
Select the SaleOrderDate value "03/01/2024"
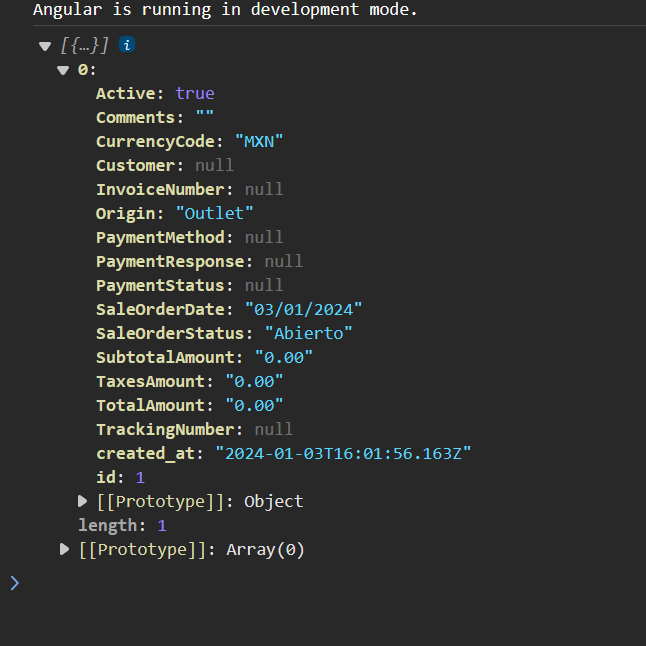pyautogui.click(x=303, y=309)
